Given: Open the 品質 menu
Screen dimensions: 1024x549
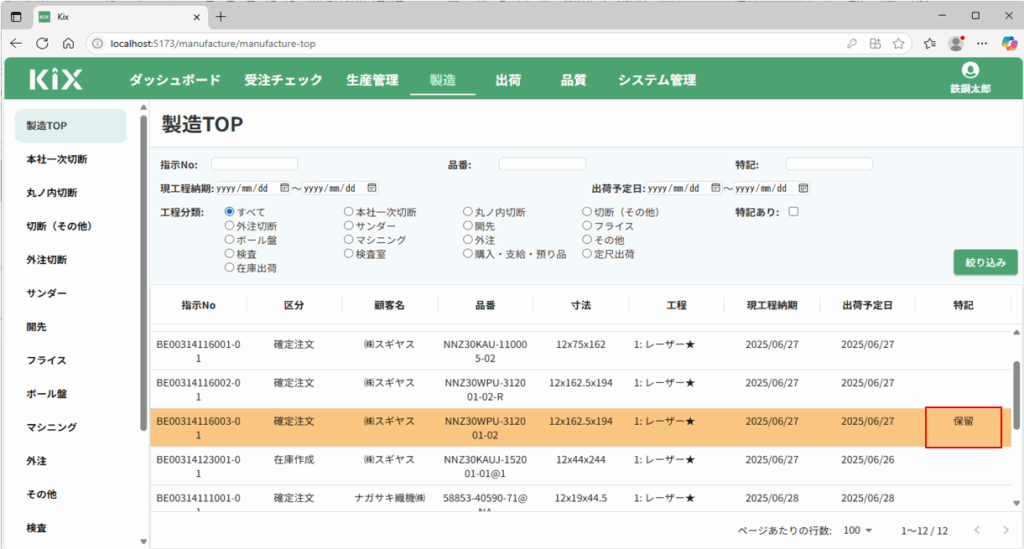Looking at the screenshot, I should pyautogui.click(x=573, y=80).
